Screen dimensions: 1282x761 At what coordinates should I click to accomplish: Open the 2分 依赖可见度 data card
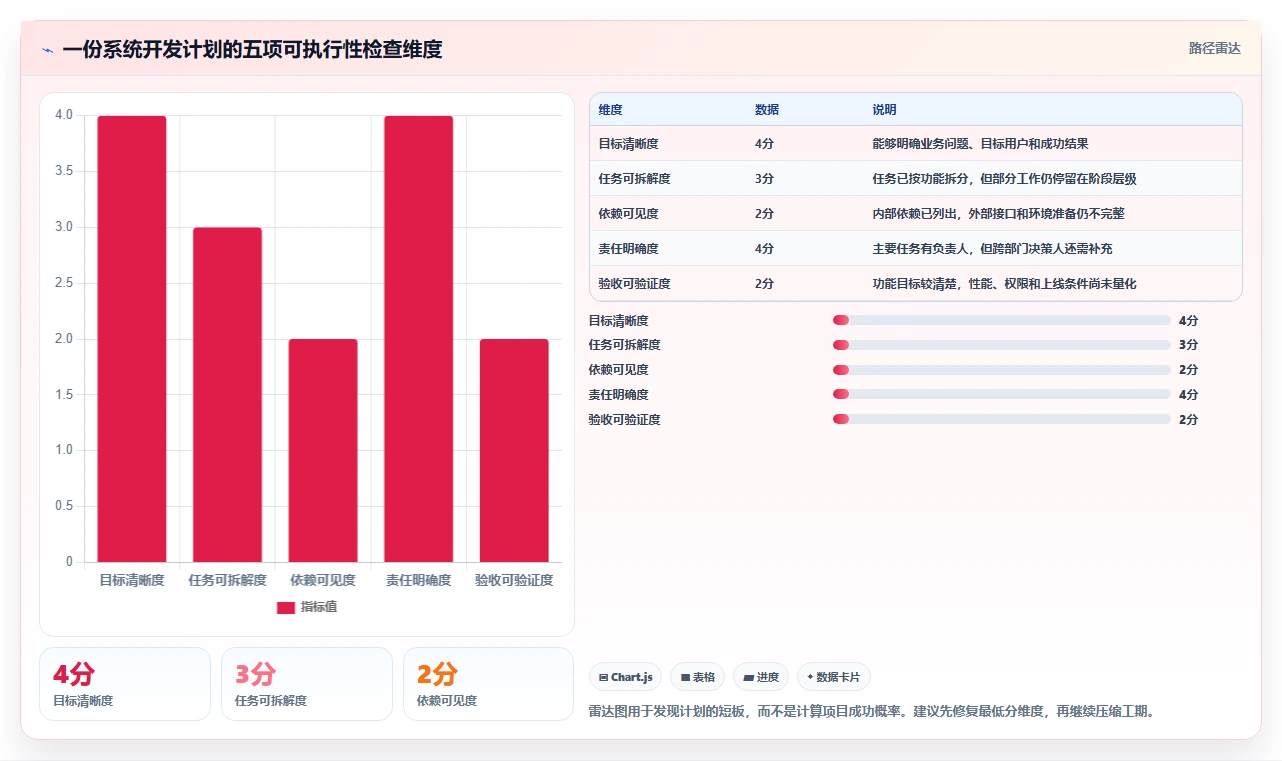488,684
